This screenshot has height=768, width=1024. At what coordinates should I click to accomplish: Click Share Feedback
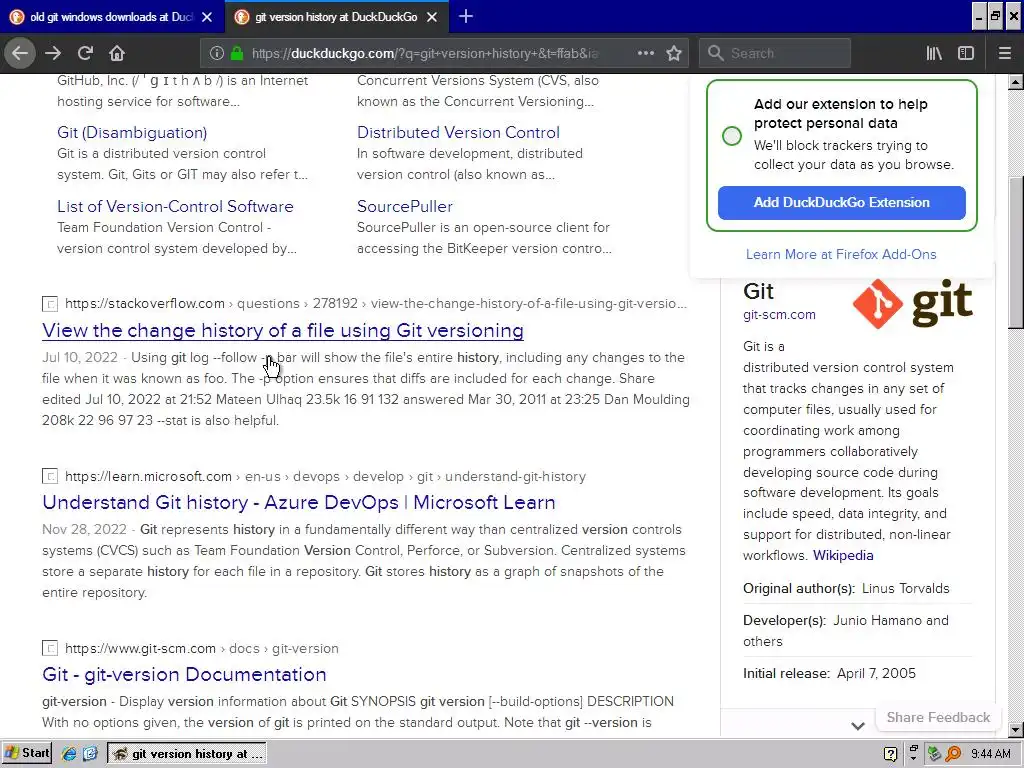pos(938,717)
